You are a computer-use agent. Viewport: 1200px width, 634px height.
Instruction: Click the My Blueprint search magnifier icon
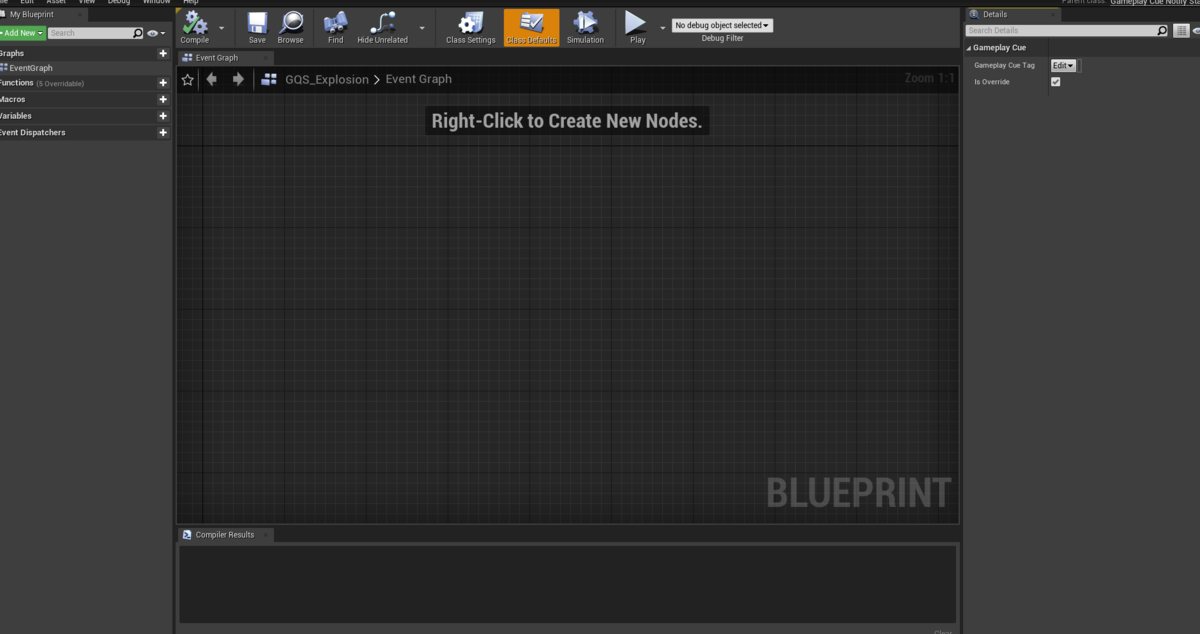[138, 33]
